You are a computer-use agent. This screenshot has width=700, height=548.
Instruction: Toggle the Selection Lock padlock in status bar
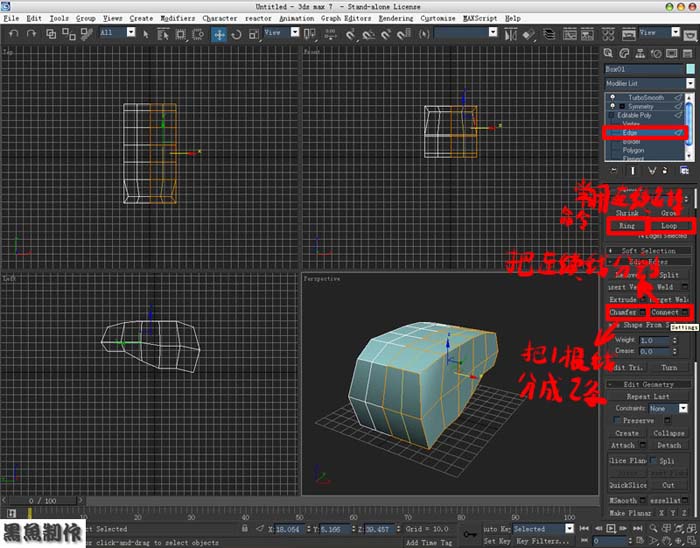[245, 528]
